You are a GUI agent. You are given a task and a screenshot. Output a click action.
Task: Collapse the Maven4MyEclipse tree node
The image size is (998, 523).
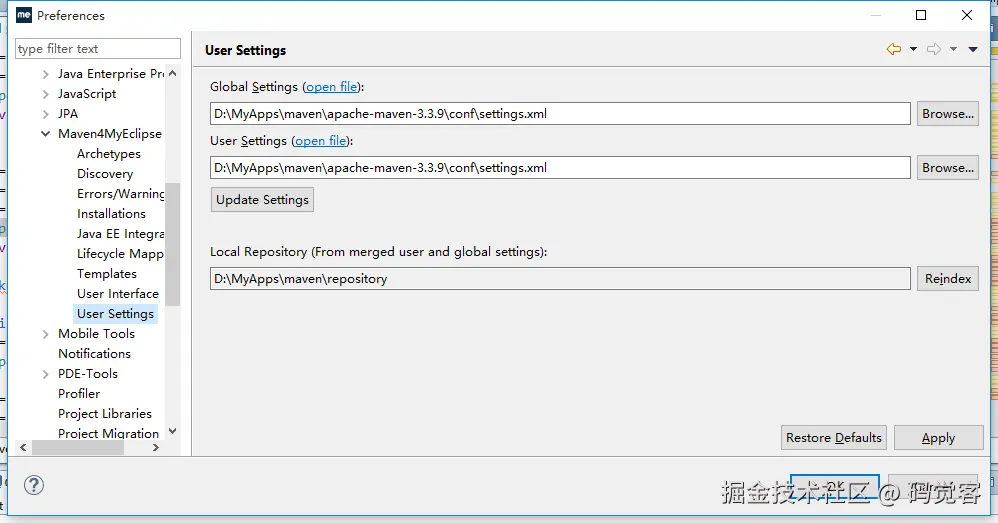(x=45, y=134)
